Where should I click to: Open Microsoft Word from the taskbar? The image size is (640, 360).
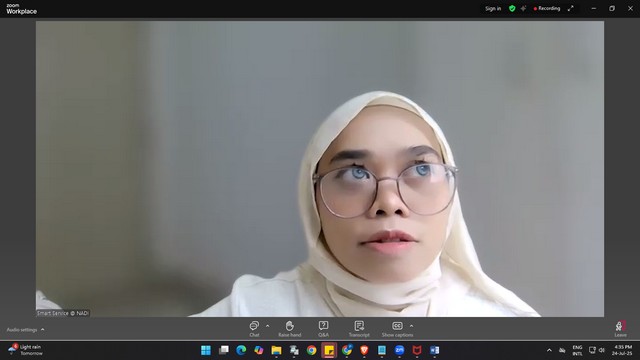point(434,350)
